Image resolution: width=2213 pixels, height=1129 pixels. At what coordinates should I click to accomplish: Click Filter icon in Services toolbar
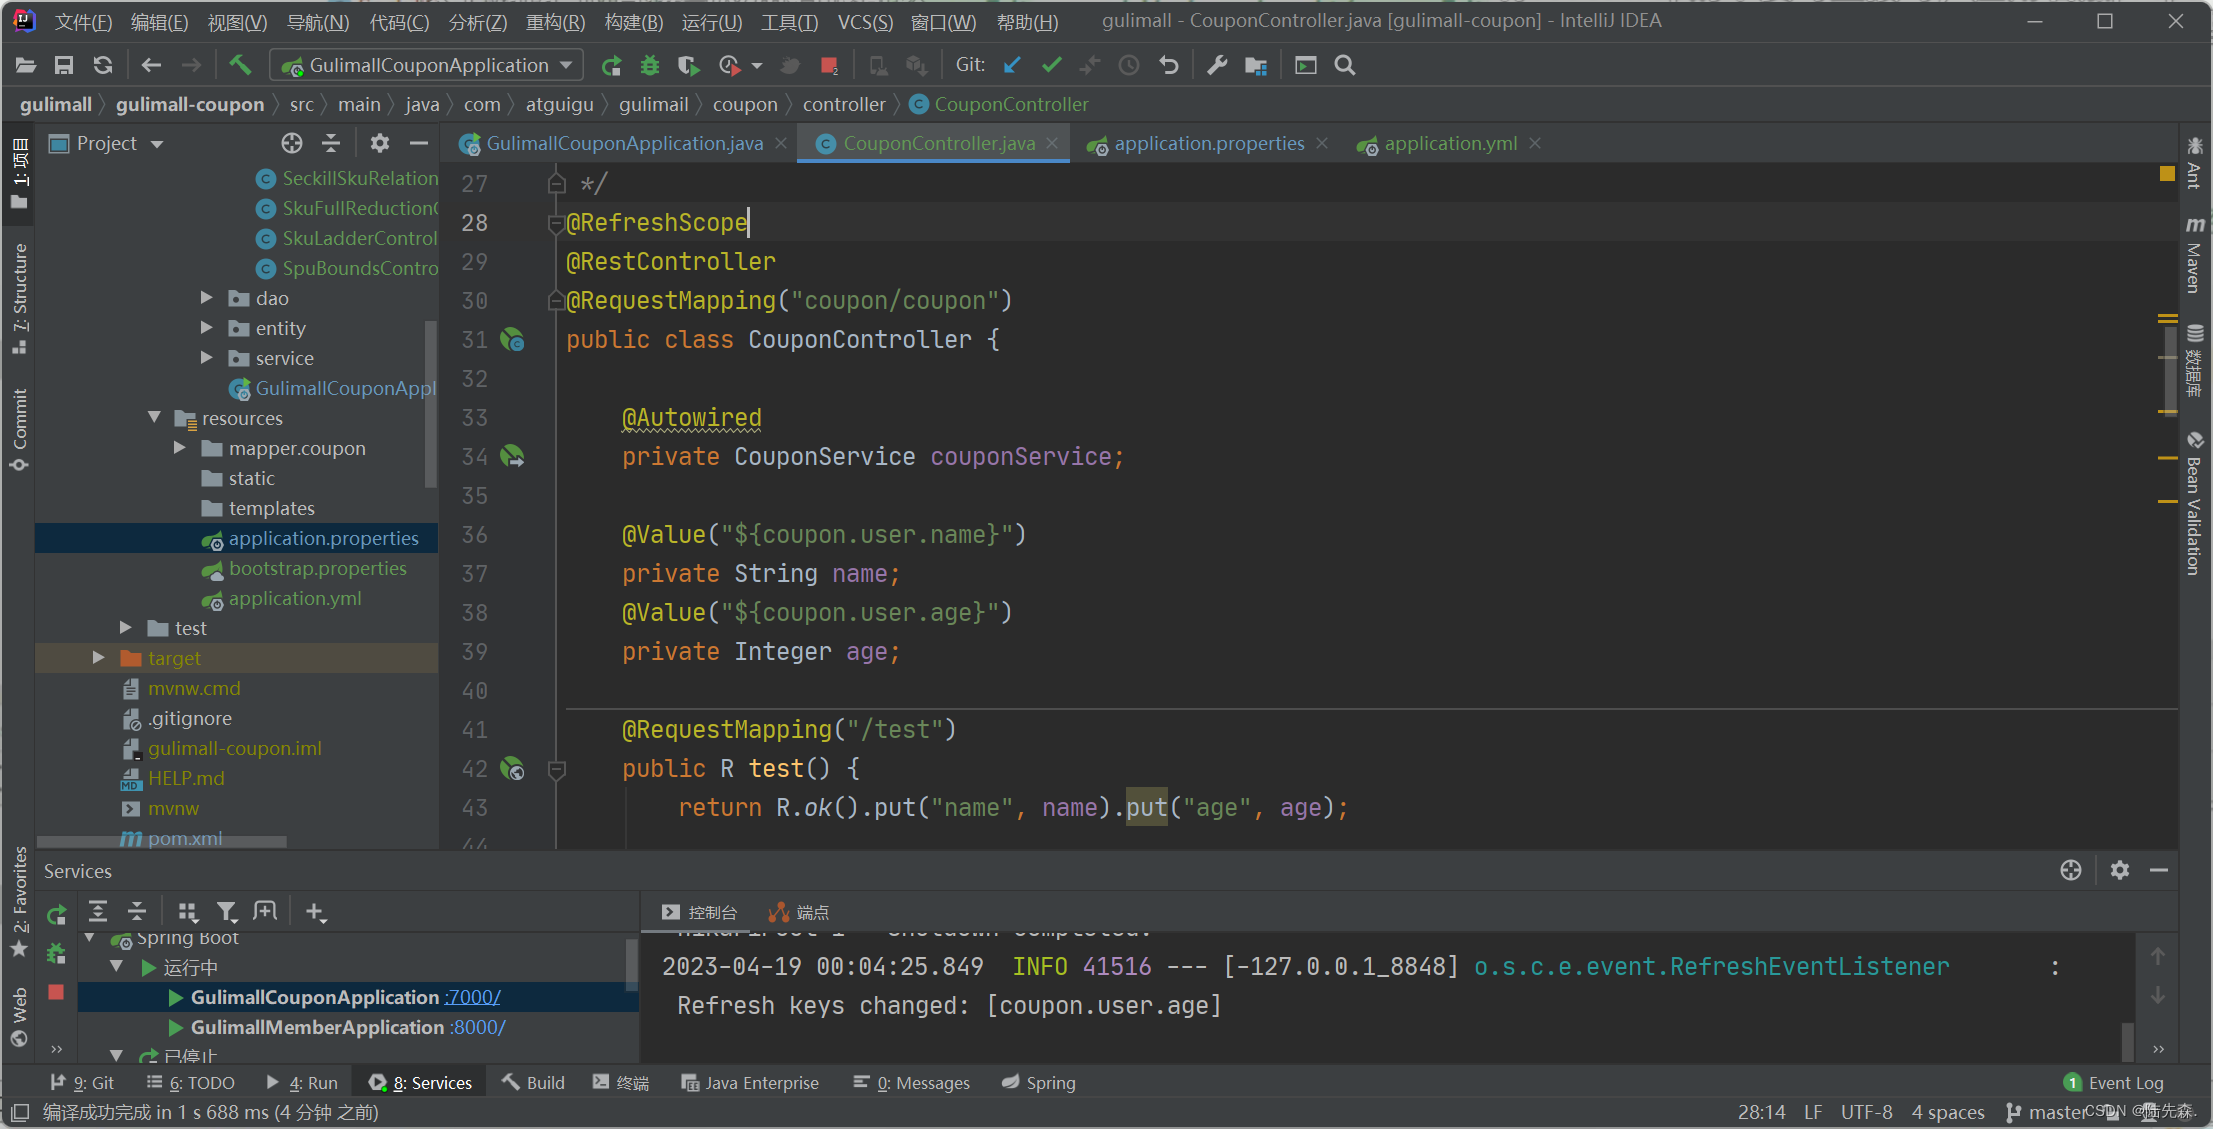tap(227, 911)
